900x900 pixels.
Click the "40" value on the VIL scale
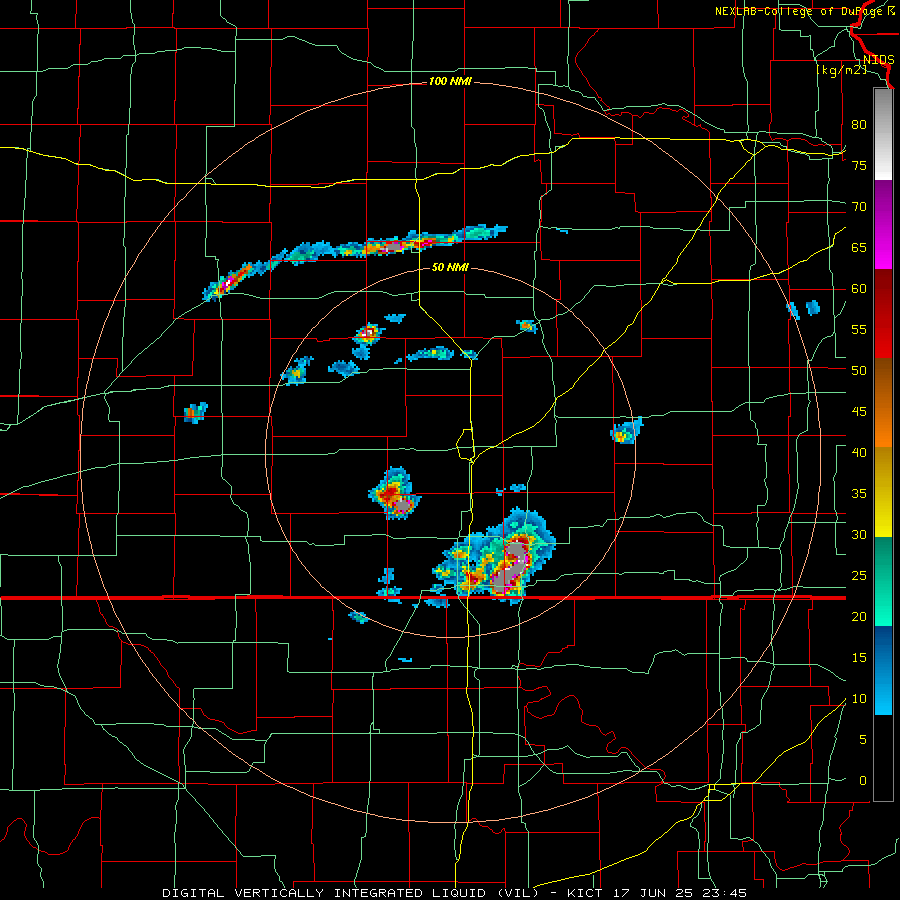[x=859, y=452]
